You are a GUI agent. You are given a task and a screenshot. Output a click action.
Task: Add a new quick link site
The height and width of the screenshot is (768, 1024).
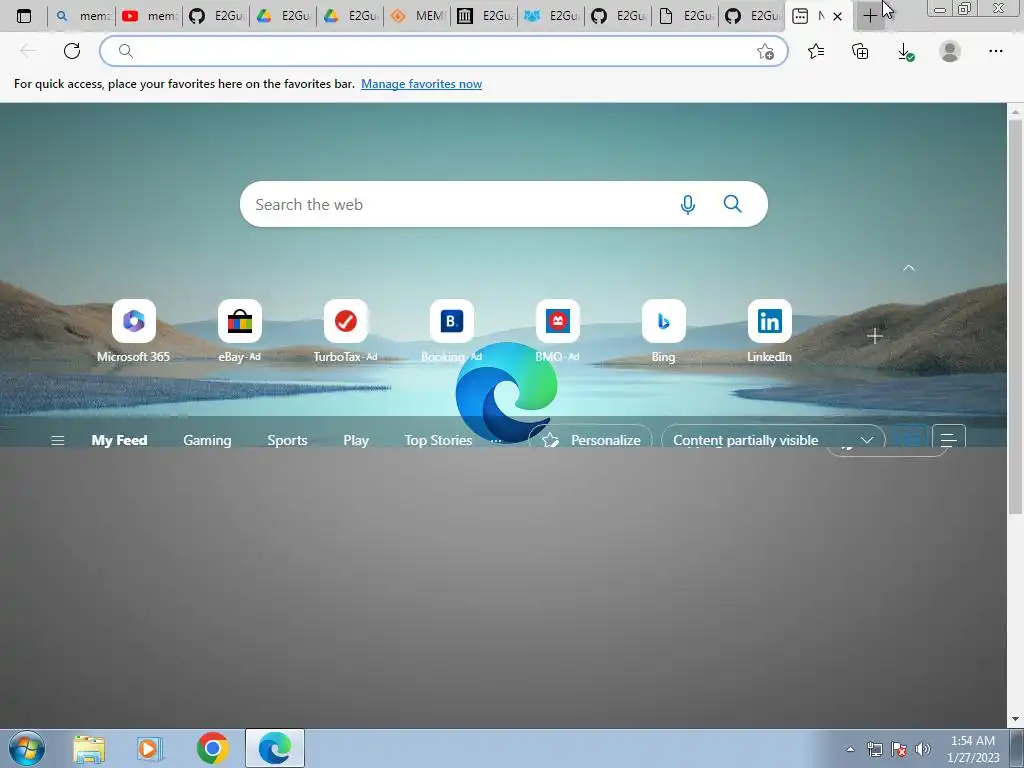[x=874, y=336]
